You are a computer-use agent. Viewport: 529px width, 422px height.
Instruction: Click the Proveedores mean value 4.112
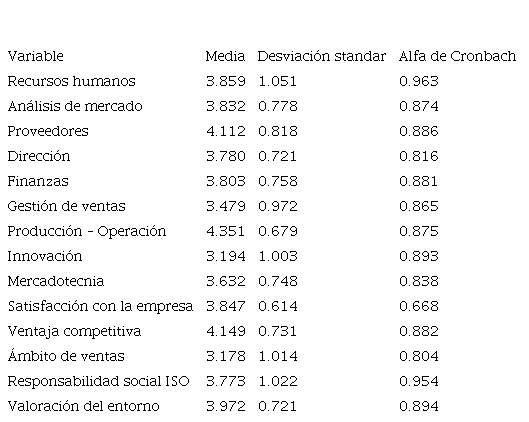pyautogui.click(x=226, y=131)
